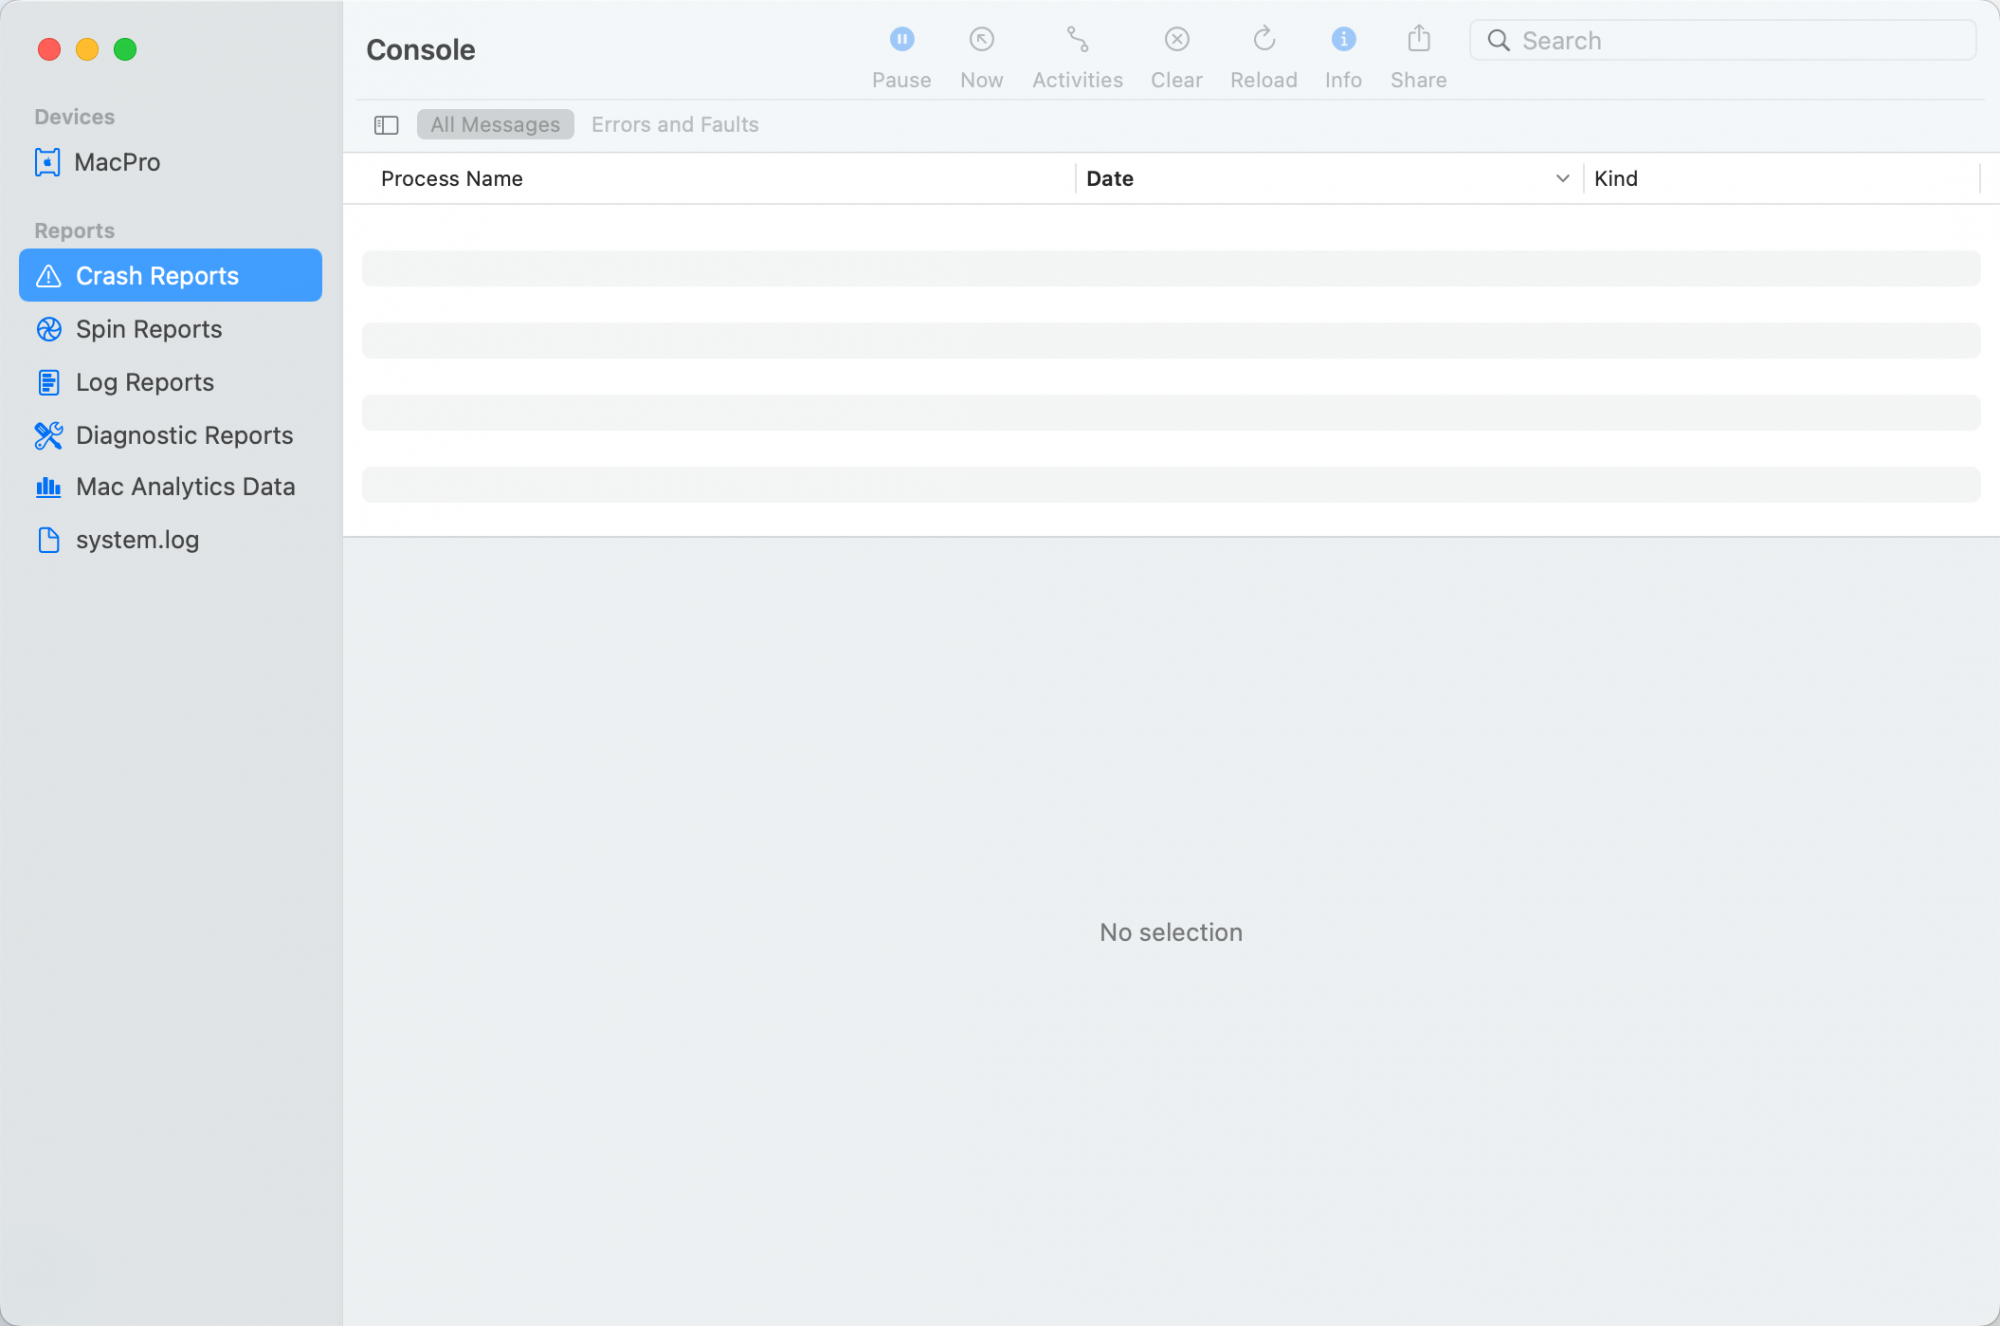Click the Share toolbar icon
Image resolution: width=2000 pixels, height=1326 pixels.
[x=1418, y=40]
